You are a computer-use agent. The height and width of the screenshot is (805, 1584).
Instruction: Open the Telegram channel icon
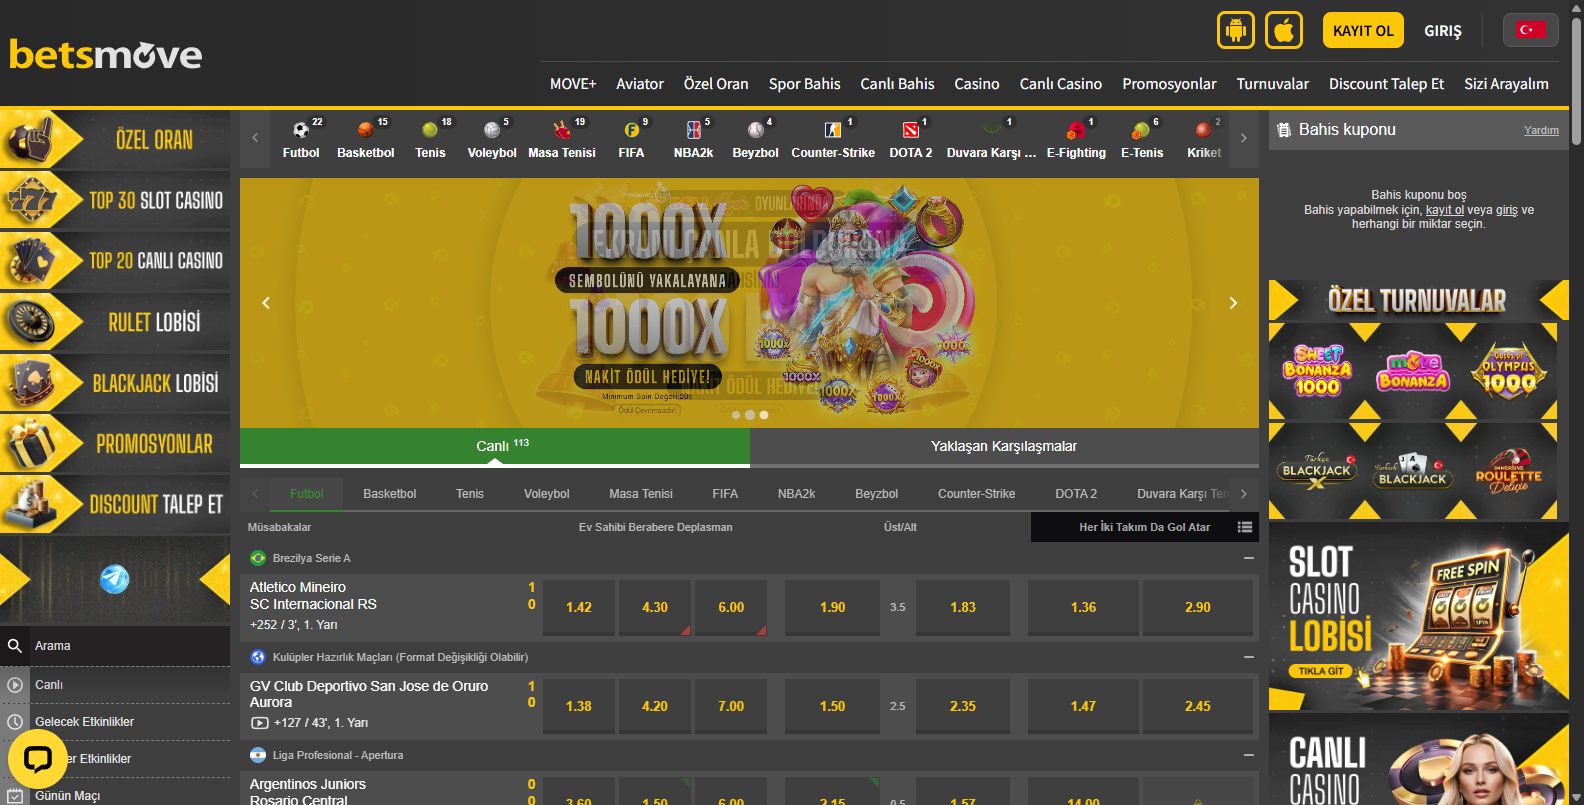115,579
